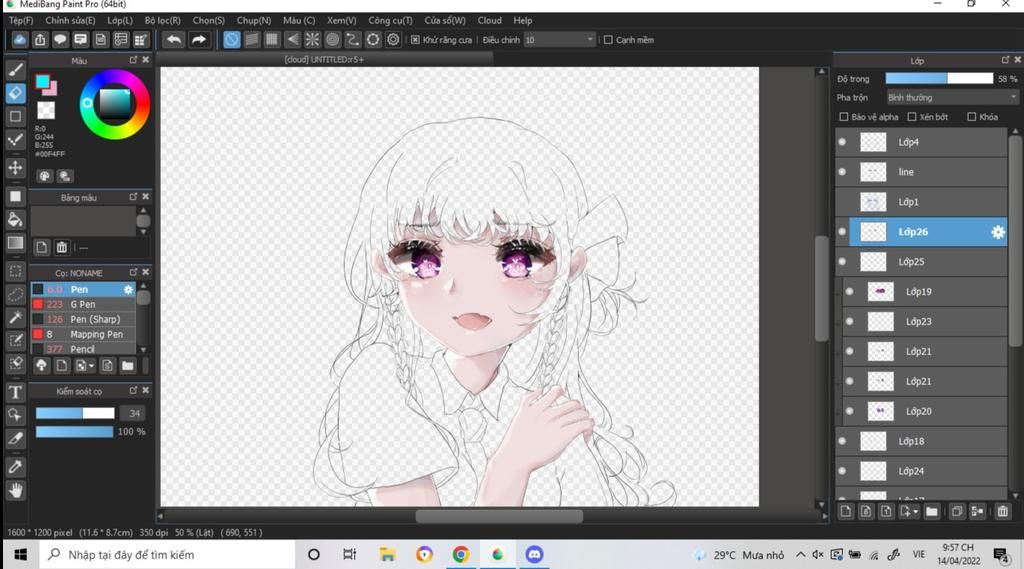Open the Tệp(F) menu
Image resolution: width=1024 pixels, height=569 pixels.
tap(21, 20)
